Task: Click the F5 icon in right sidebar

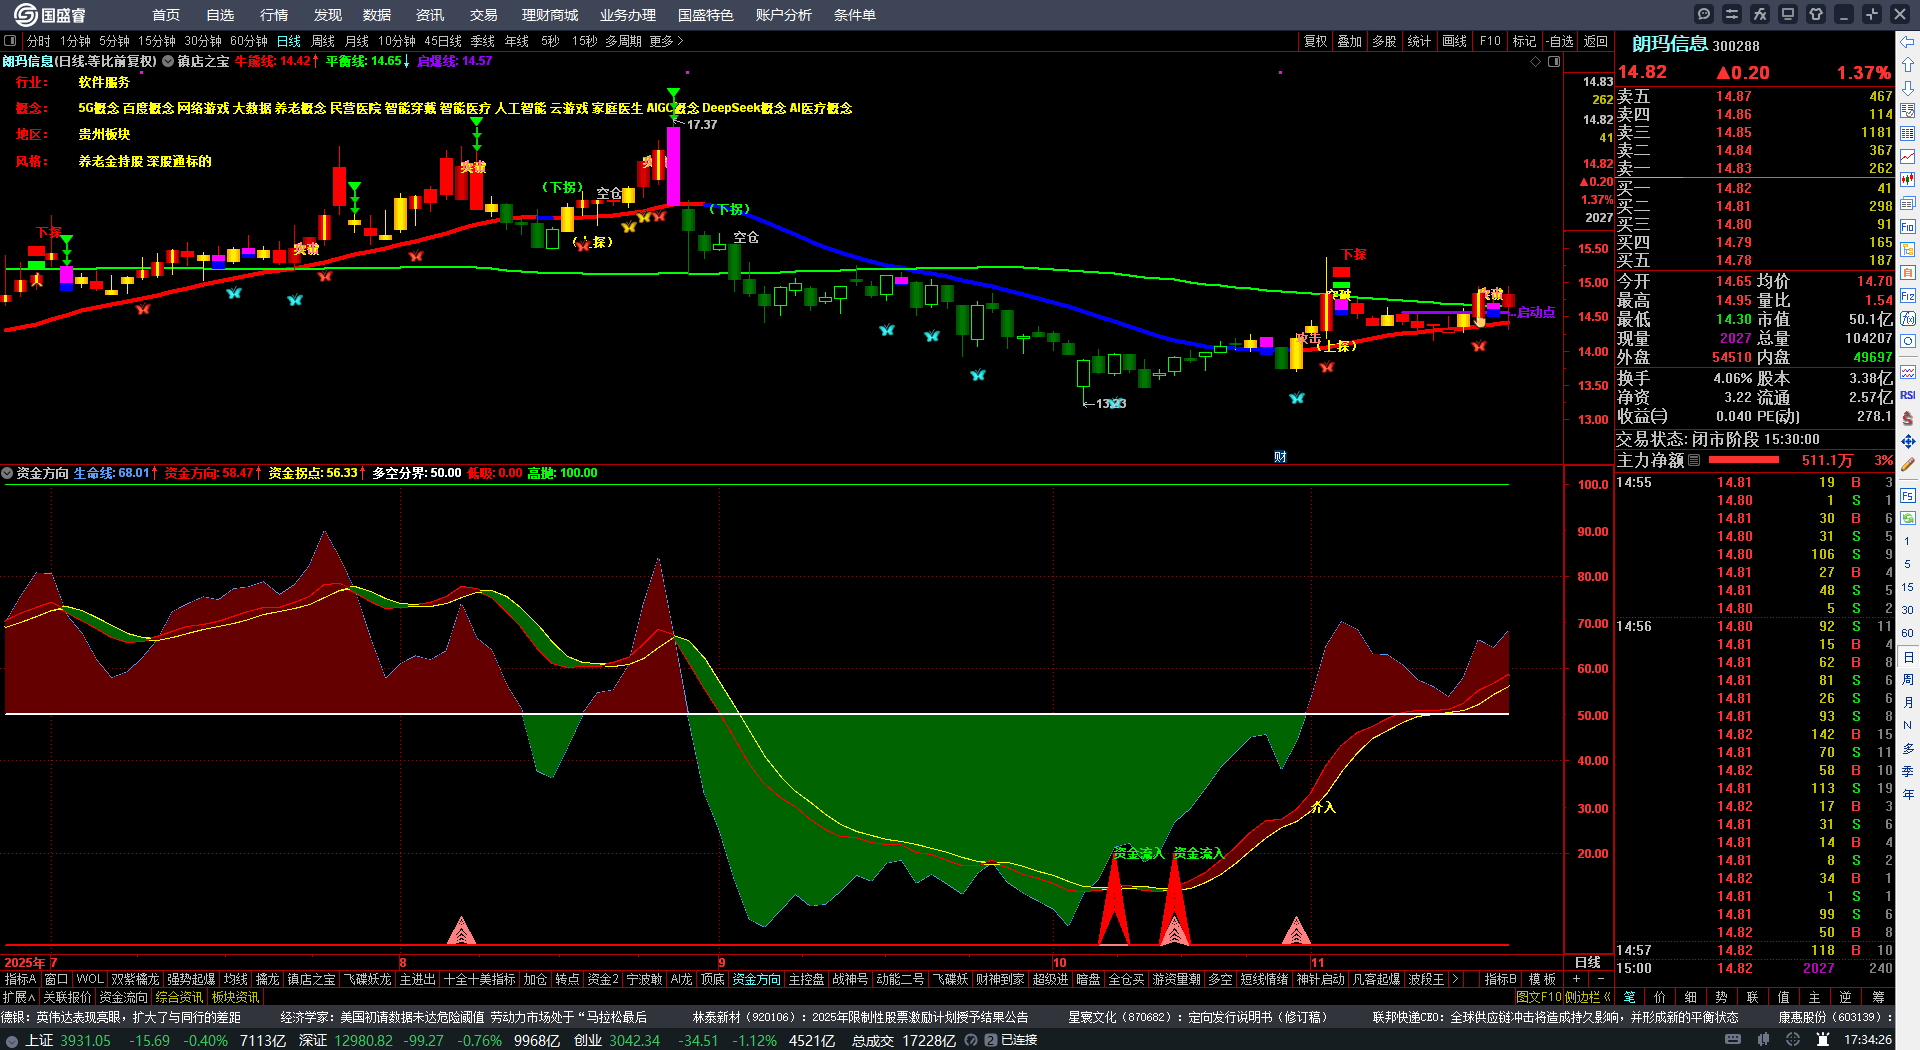Action: point(1908,496)
